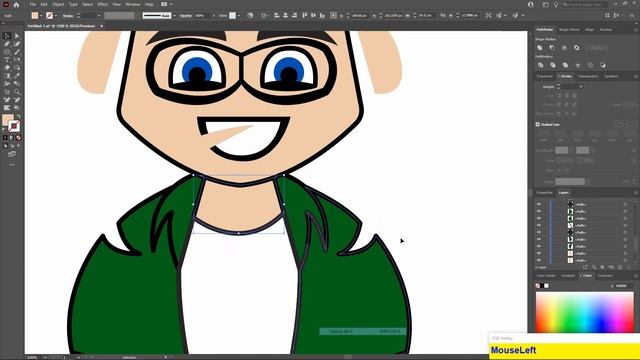Click Create New Layer icon
The width and height of the screenshot is (640, 360).
tap(620, 267)
